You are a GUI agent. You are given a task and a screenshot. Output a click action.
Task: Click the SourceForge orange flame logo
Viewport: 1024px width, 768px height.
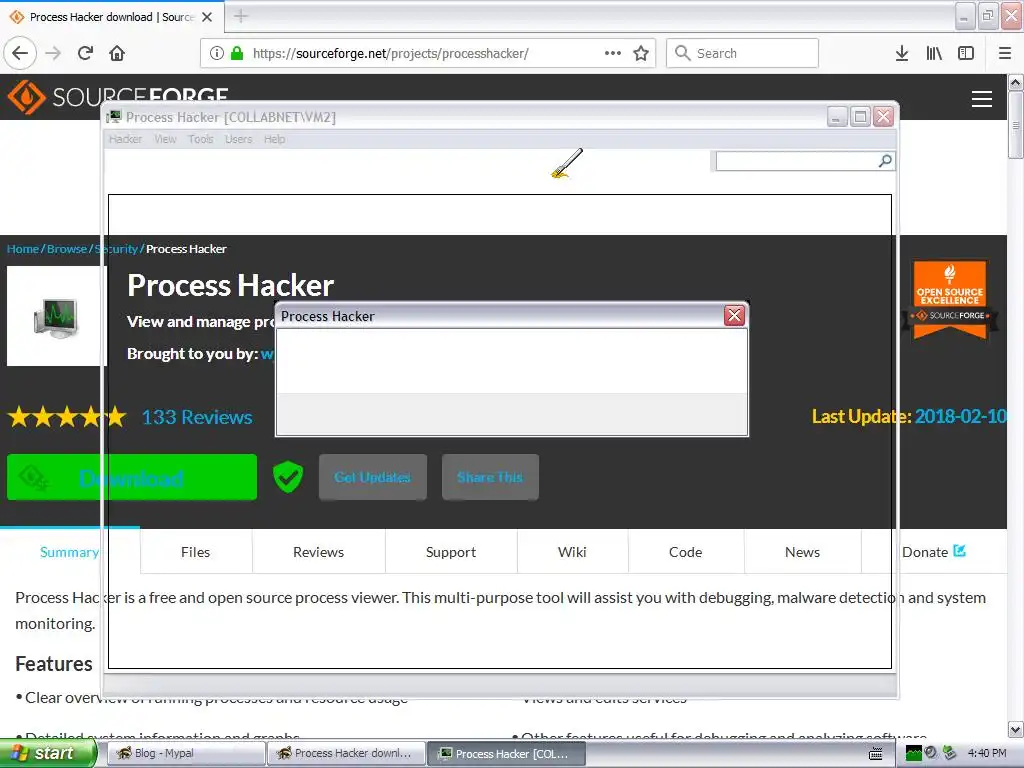click(x=26, y=97)
